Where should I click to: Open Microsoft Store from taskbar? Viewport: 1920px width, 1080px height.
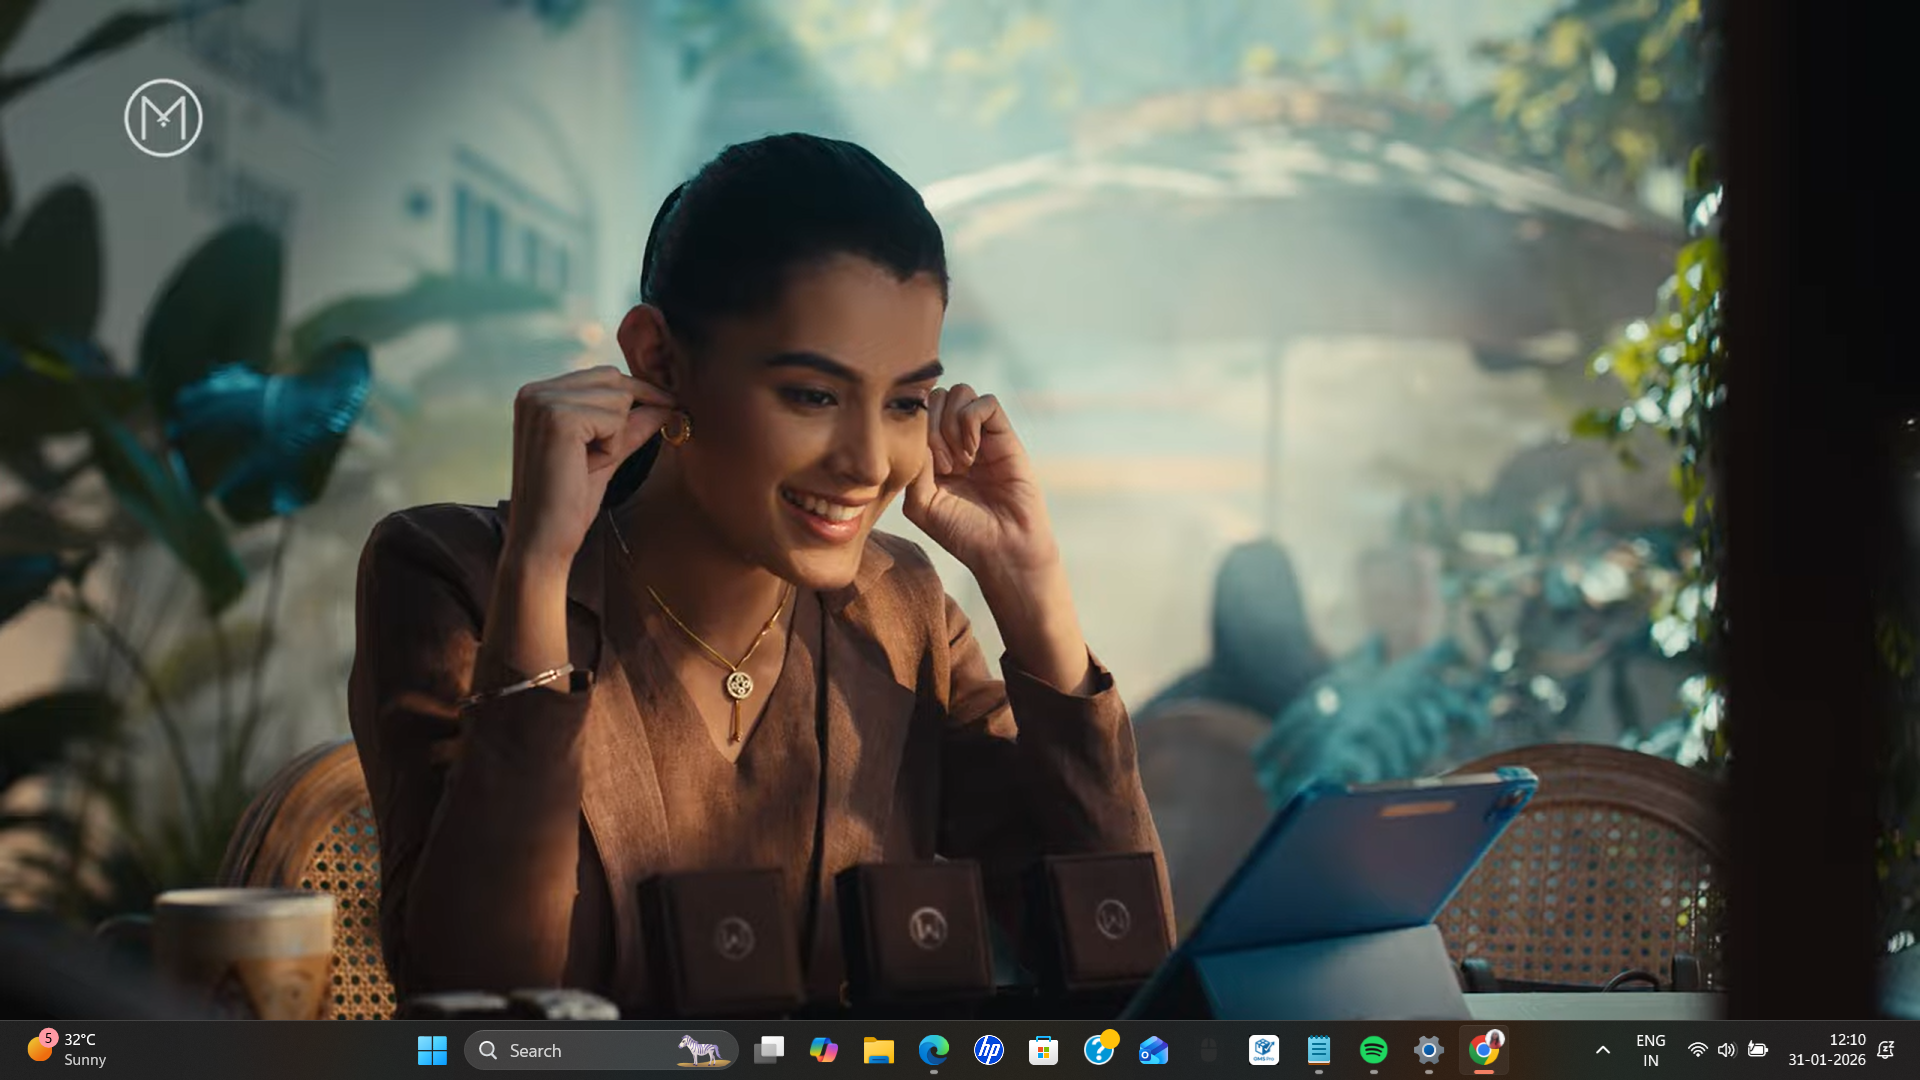(1044, 1050)
